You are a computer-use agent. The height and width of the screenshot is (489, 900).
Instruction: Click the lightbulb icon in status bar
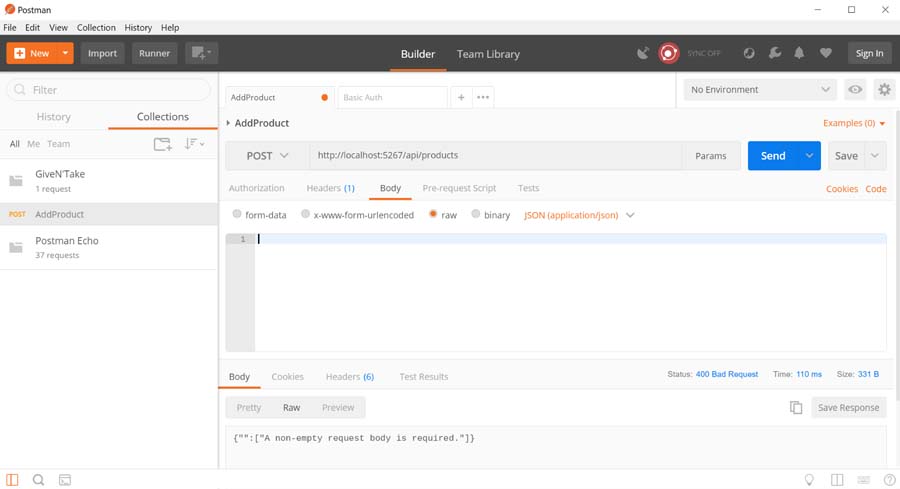(809, 480)
